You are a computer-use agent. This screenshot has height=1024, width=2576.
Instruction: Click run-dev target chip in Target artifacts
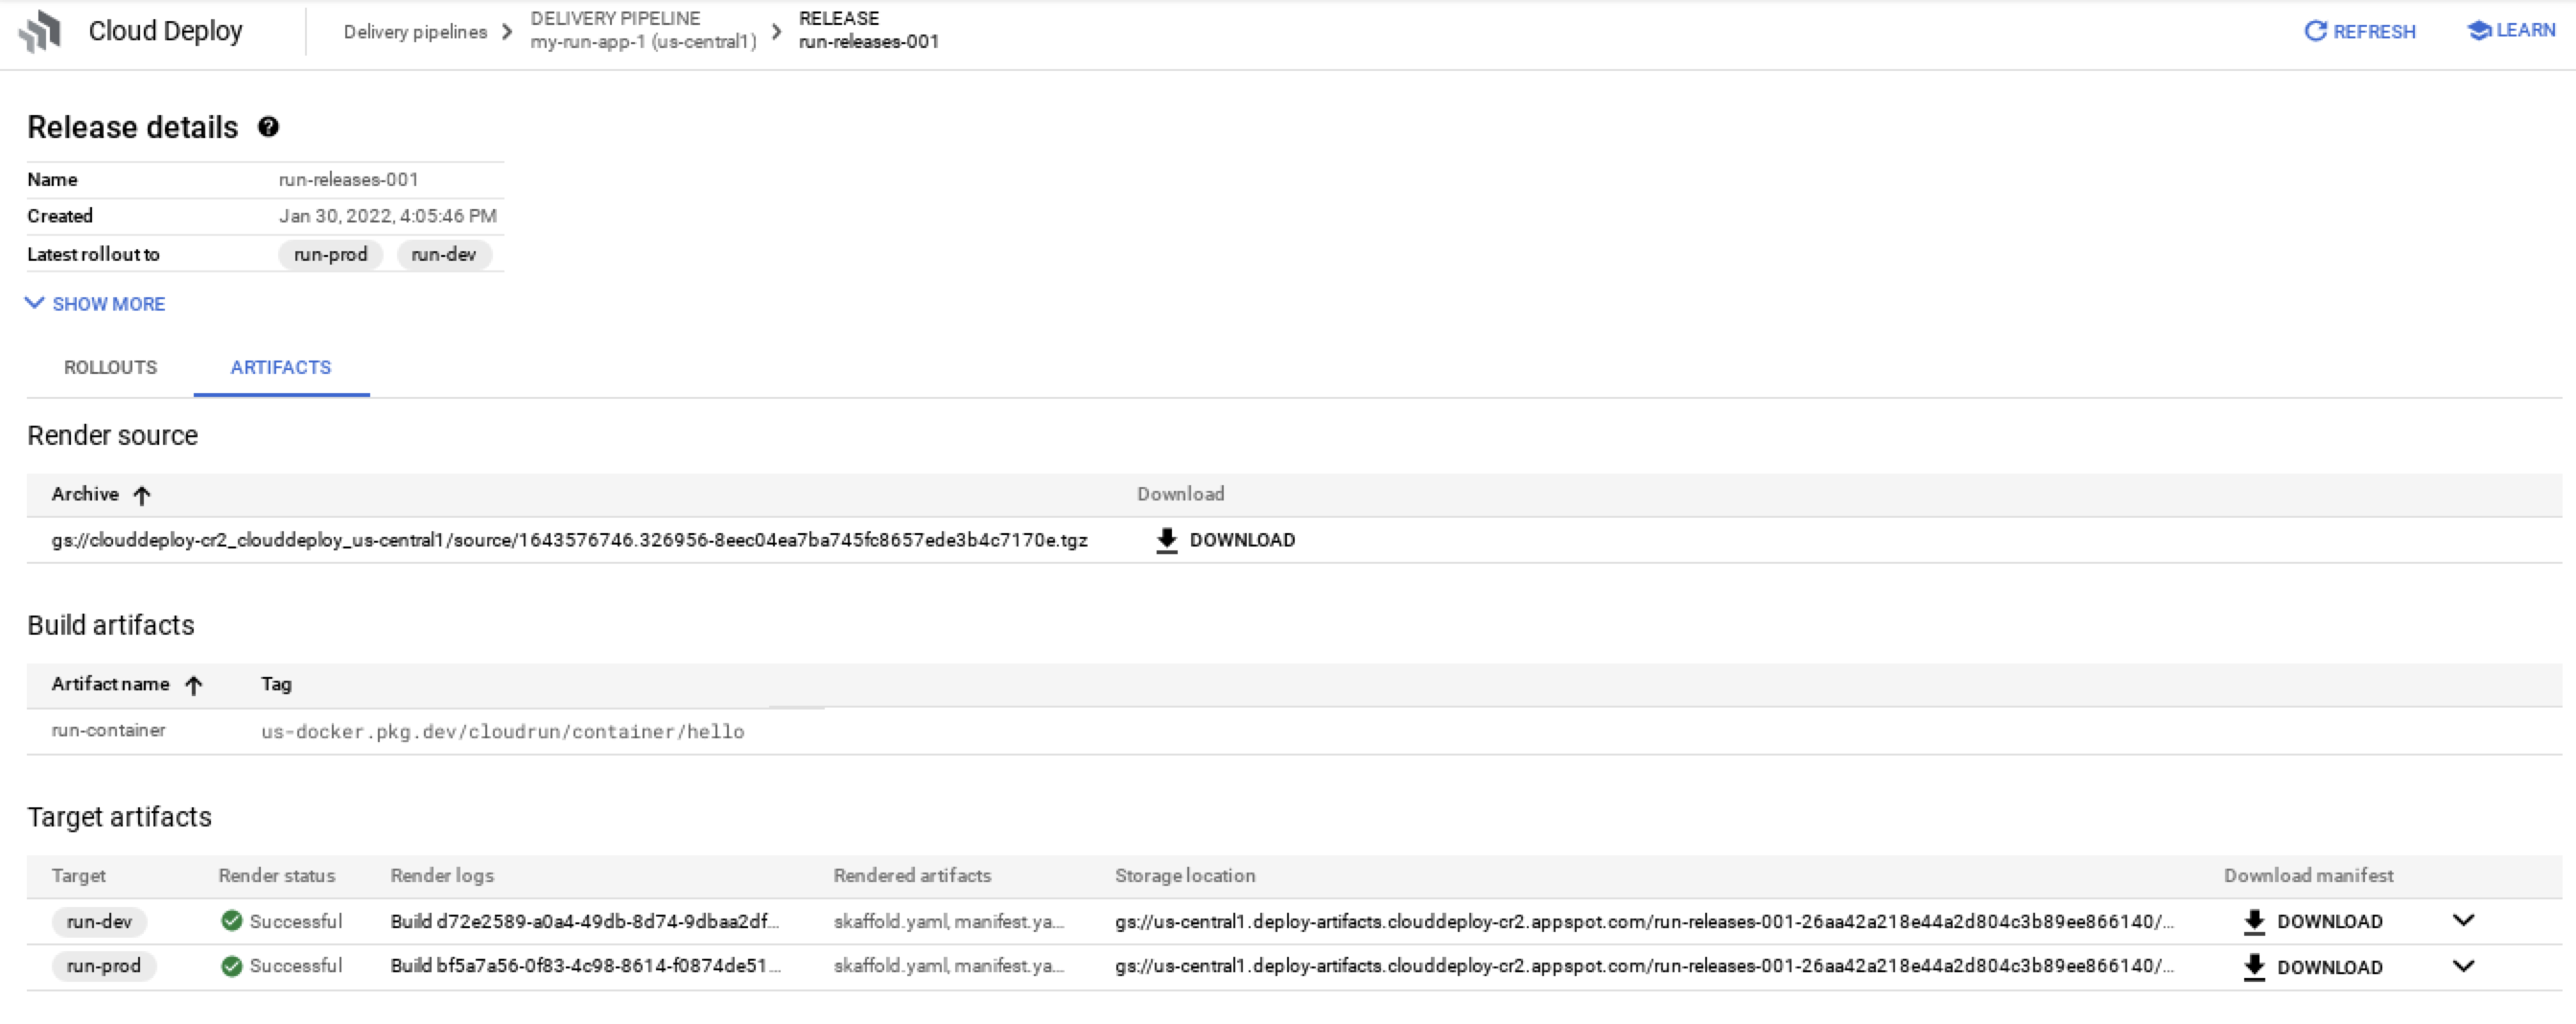pos(99,922)
